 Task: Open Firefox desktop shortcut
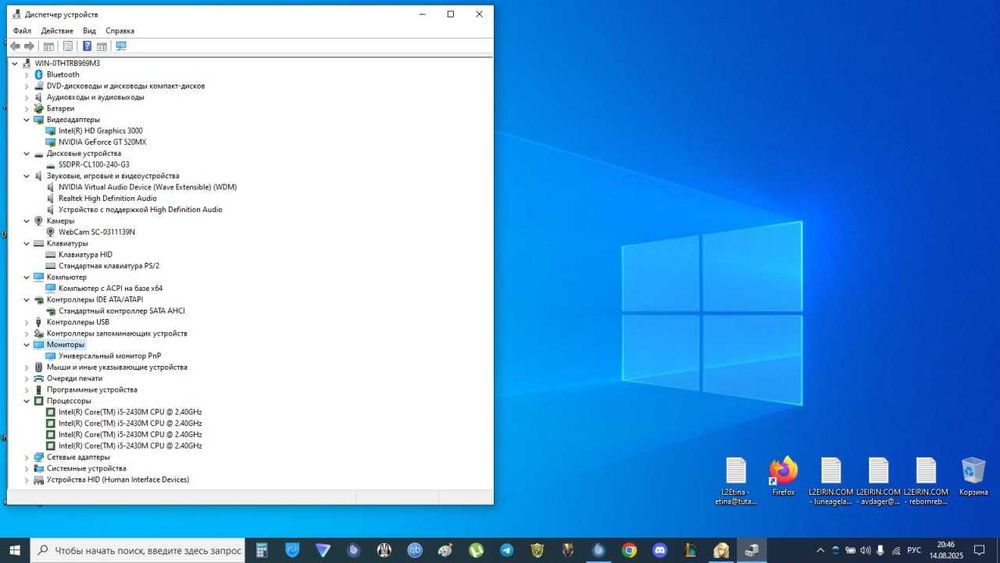783,476
